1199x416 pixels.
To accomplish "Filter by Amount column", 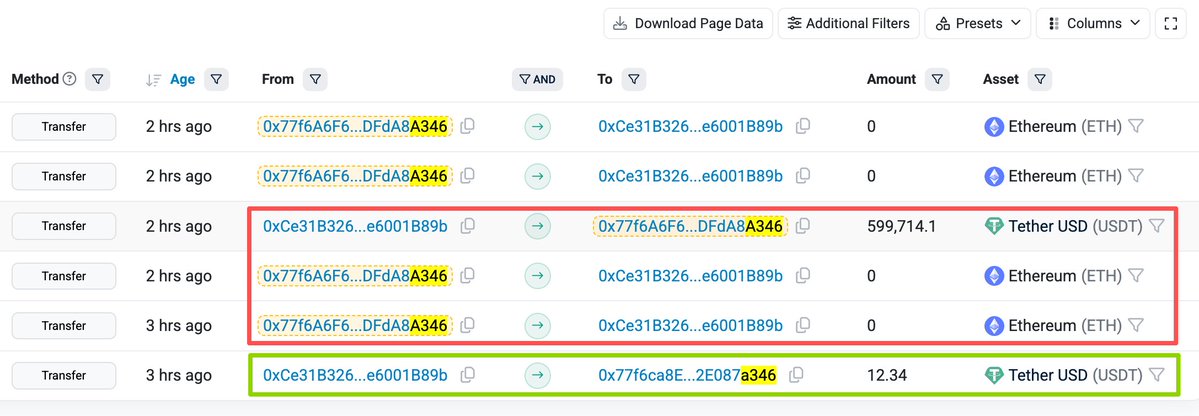I will click(x=937, y=79).
